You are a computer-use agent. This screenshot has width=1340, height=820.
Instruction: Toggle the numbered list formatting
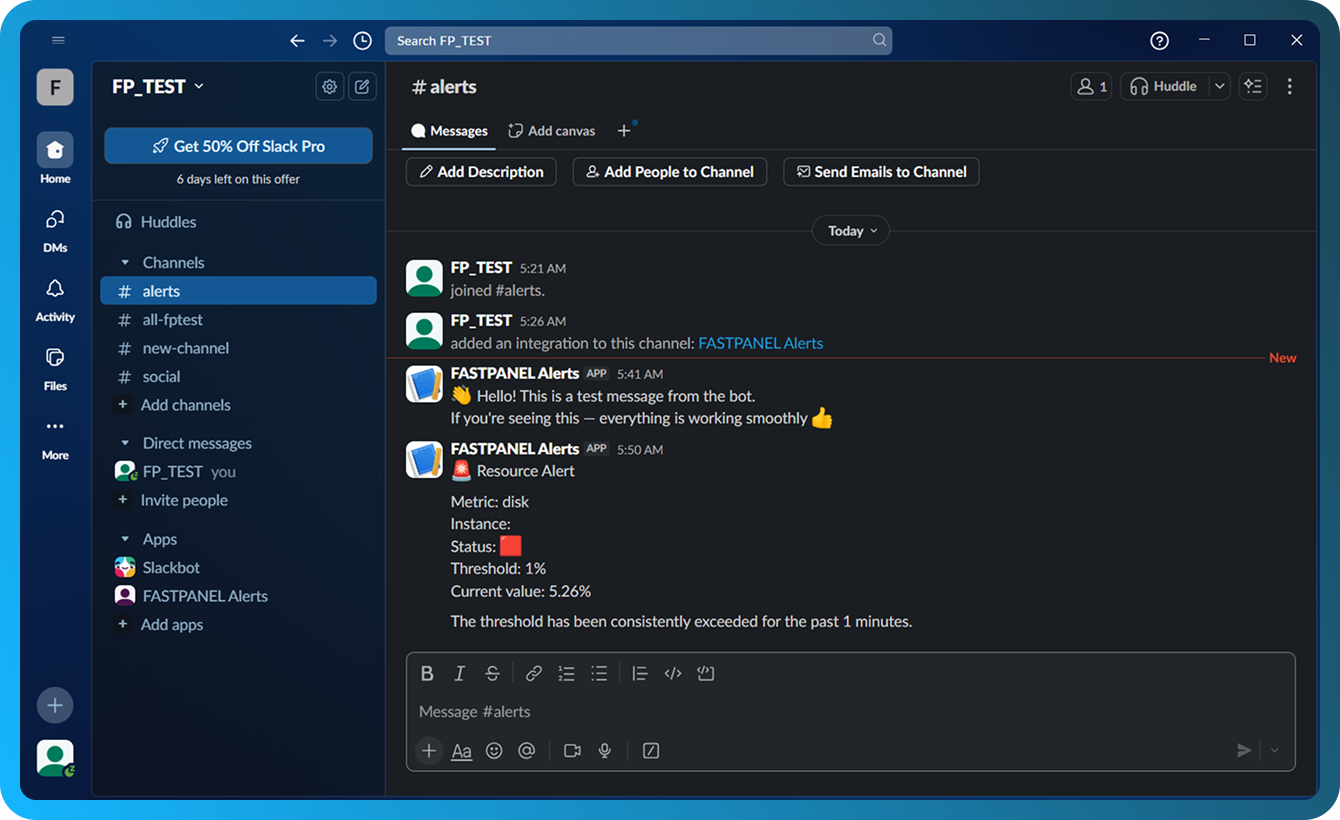566,674
